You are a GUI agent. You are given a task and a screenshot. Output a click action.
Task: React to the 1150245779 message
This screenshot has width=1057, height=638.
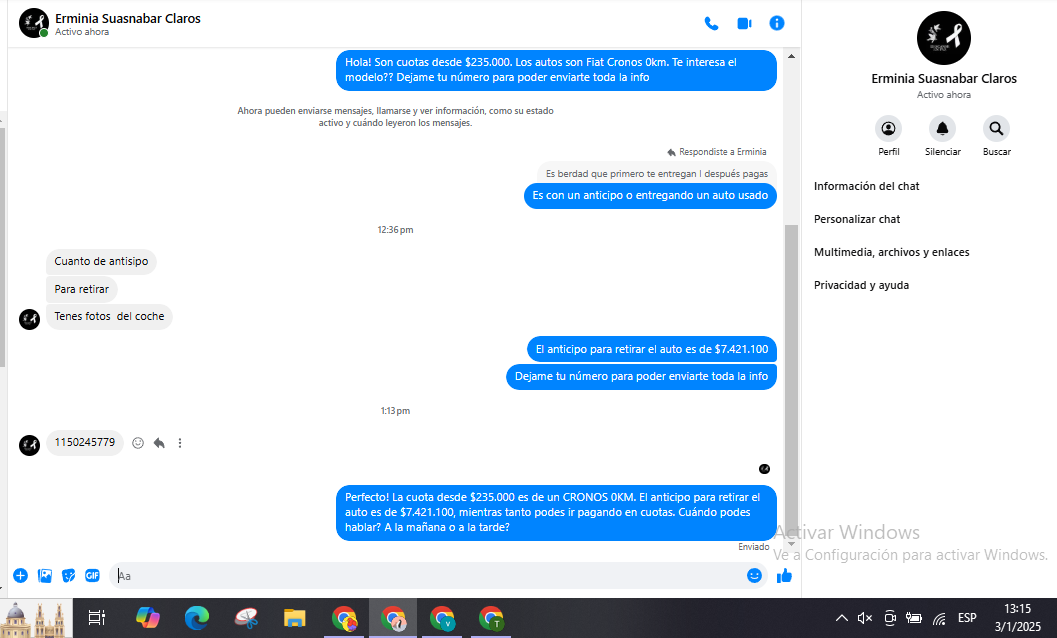(138, 443)
